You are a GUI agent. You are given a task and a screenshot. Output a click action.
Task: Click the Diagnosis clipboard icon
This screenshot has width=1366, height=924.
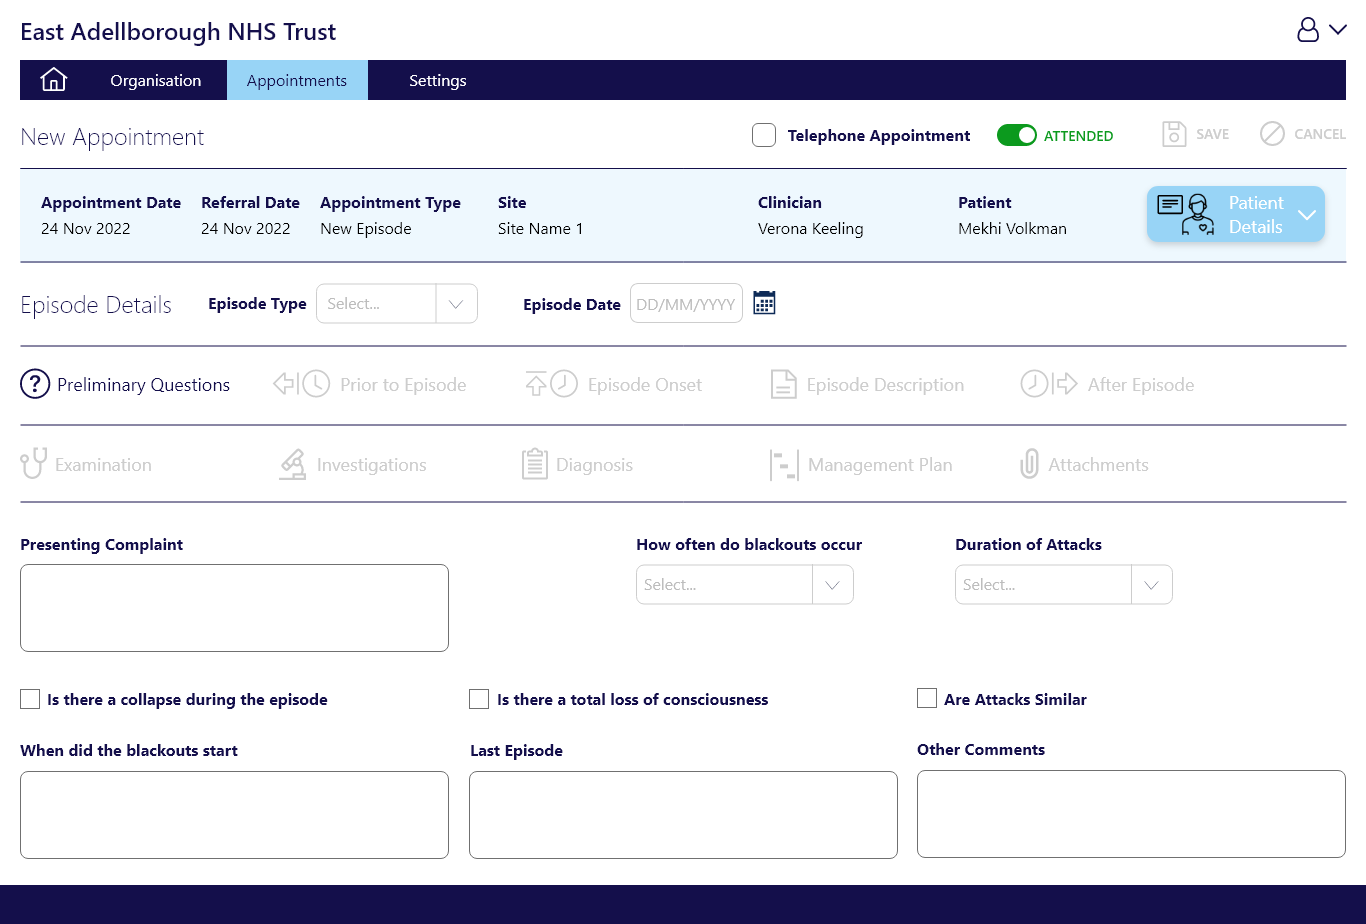535,464
